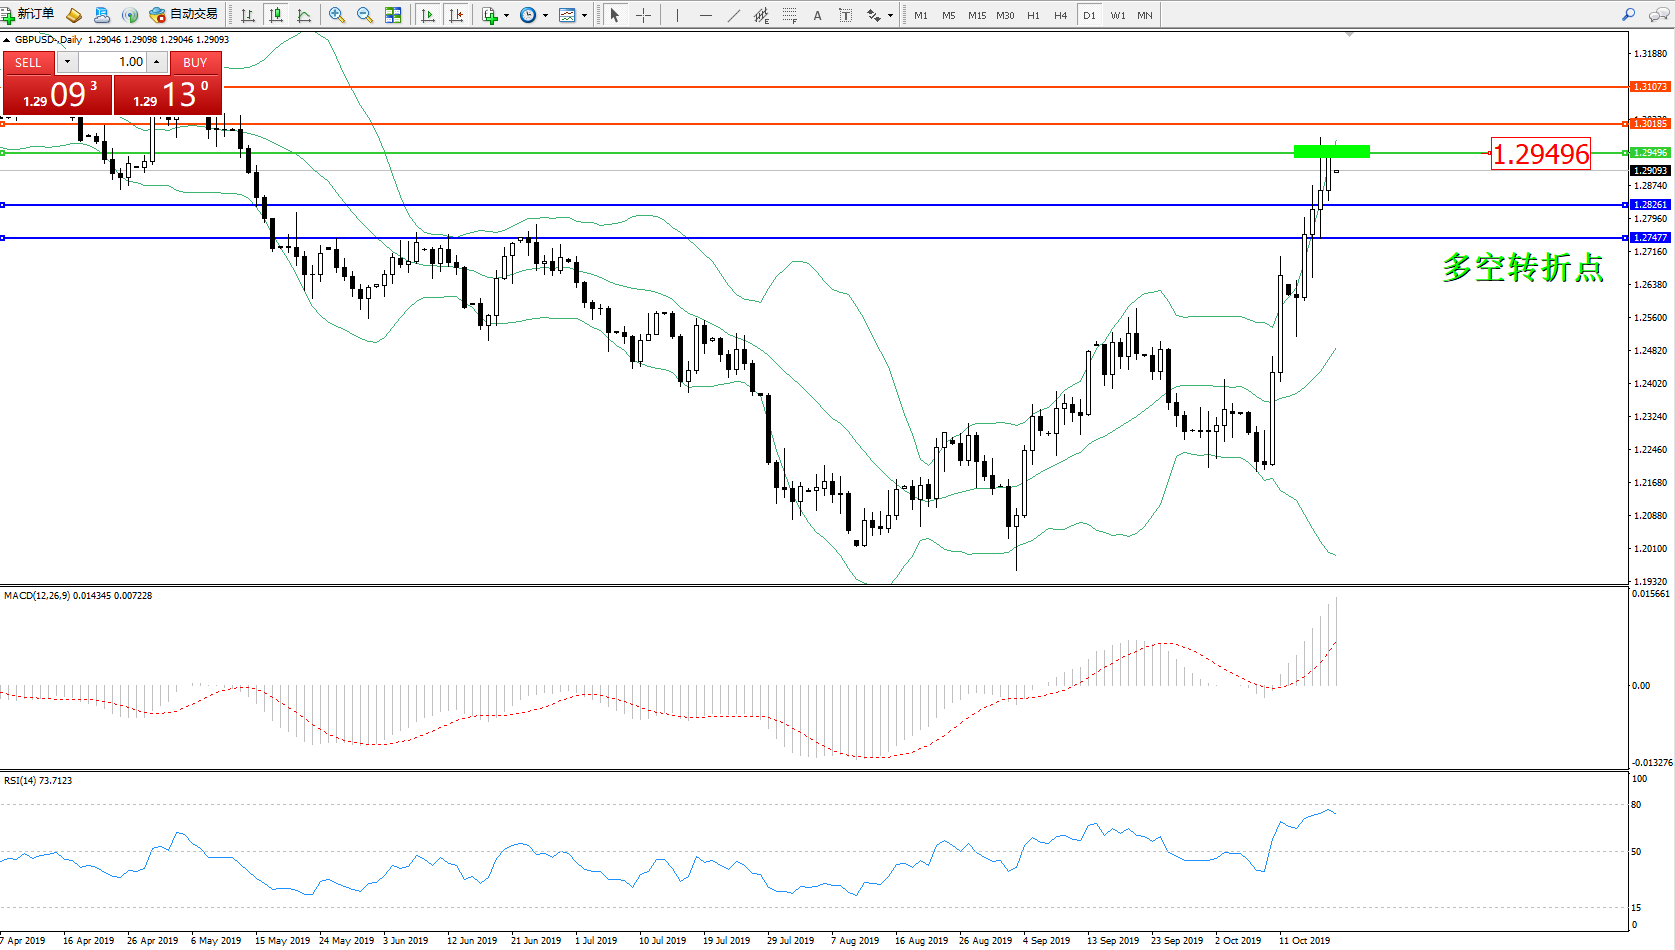
Task: Open the chart templates dropdown
Action: tap(584, 15)
